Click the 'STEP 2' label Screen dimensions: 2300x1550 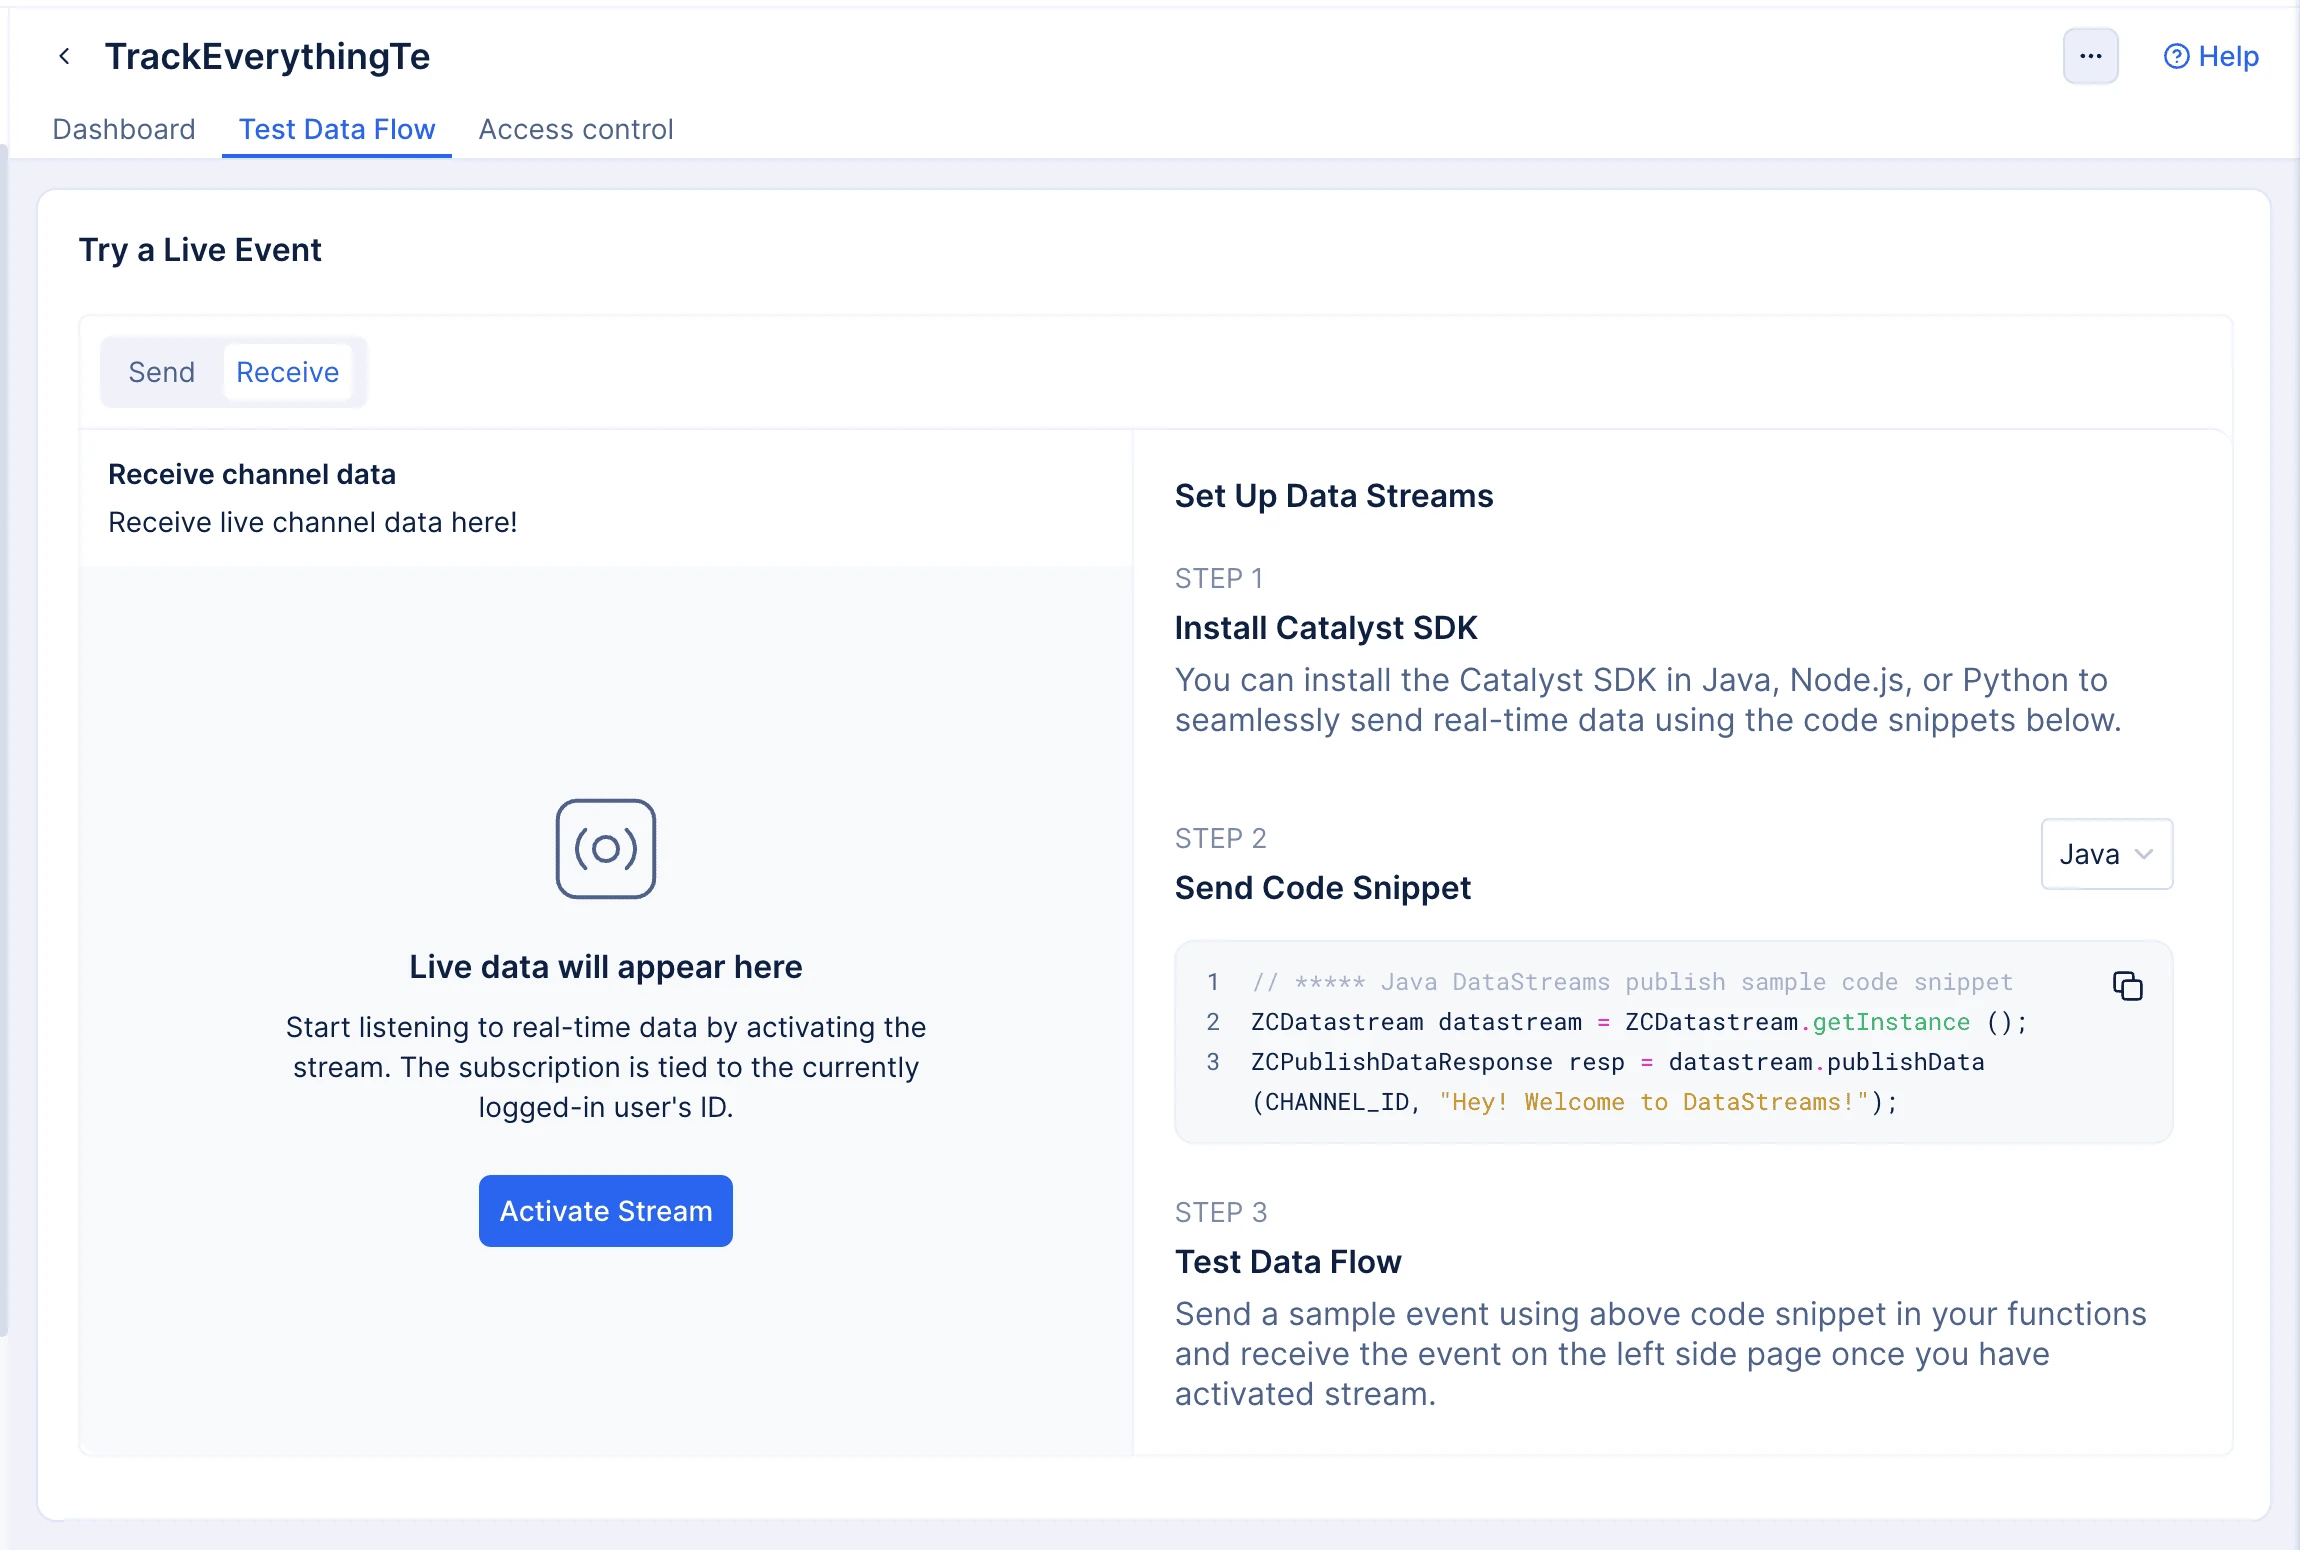click(1221, 838)
